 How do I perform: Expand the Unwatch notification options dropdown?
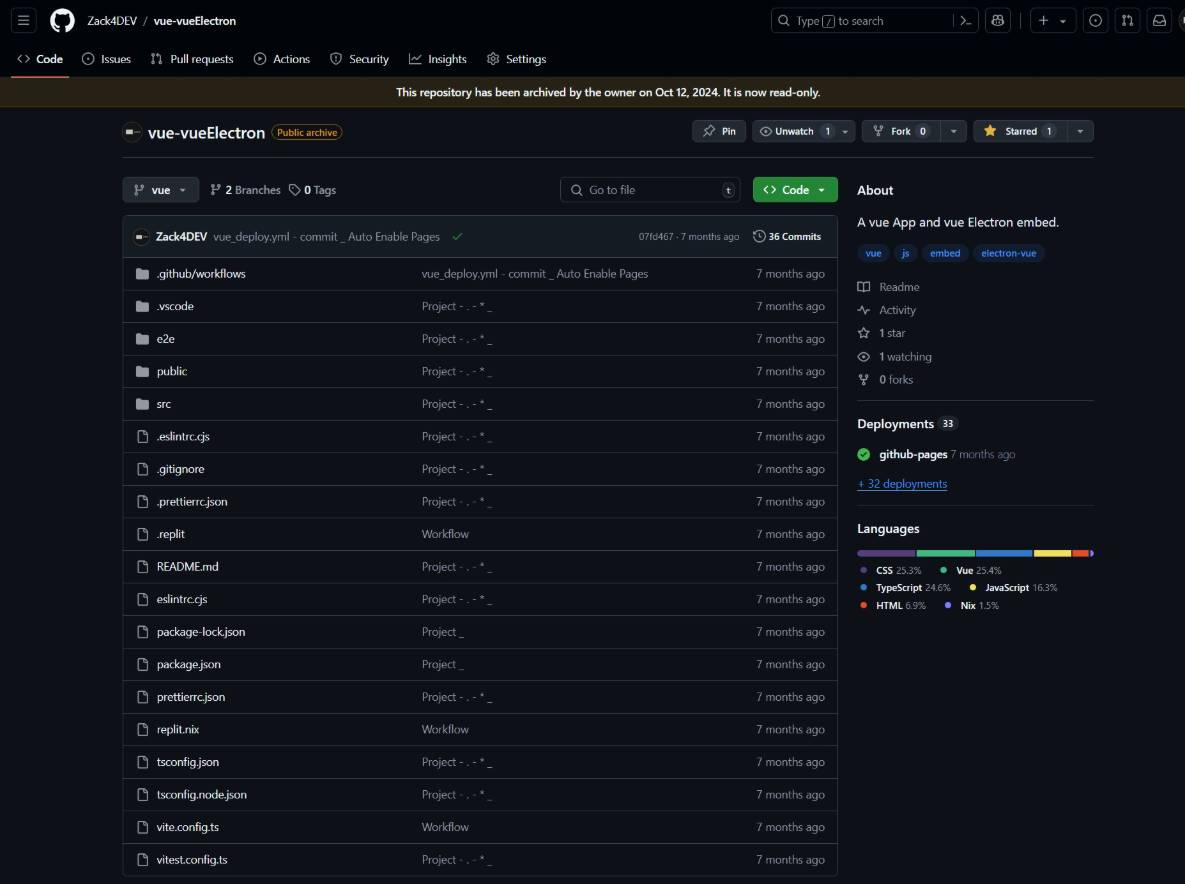[x=846, y=131]
